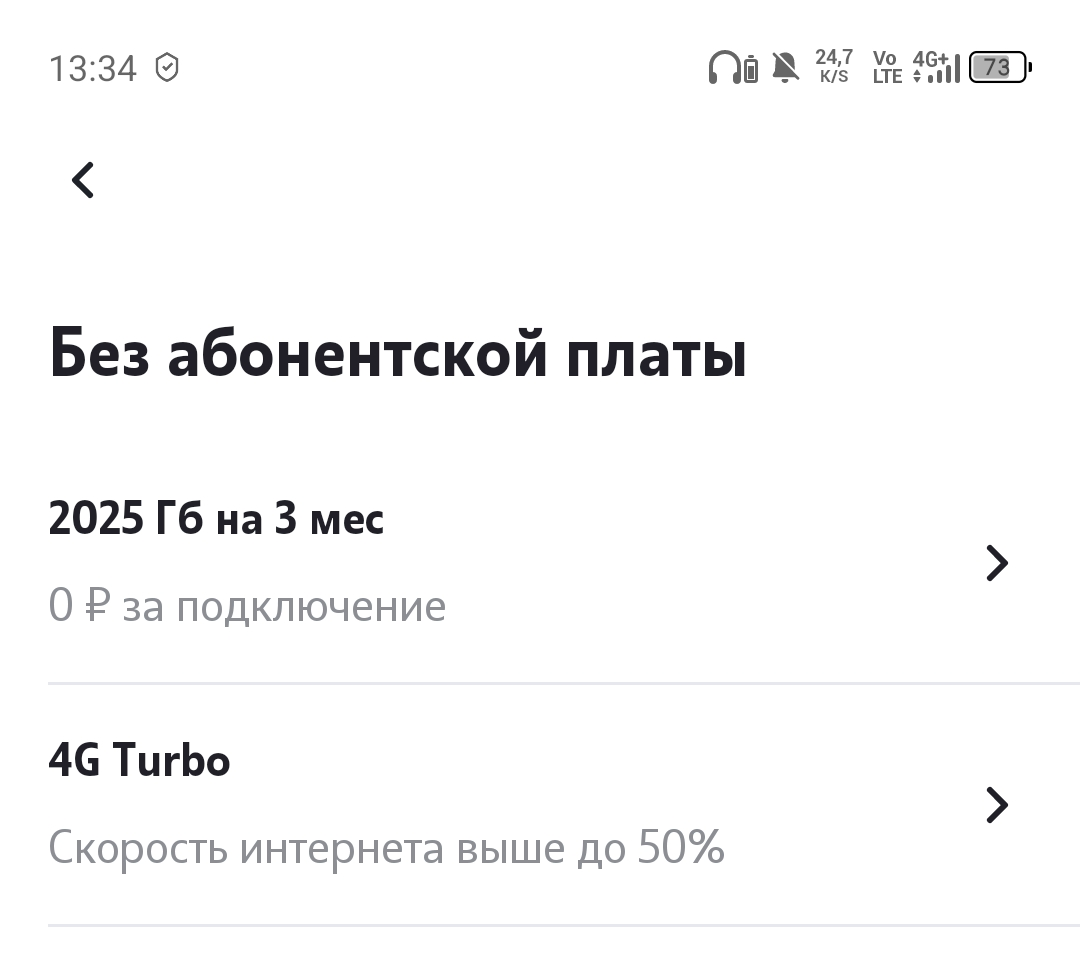Image resolution: width=1080 pixels, height=967 pixels.
Task: Tap the muted bell notification icon
Action: [785, 67]
